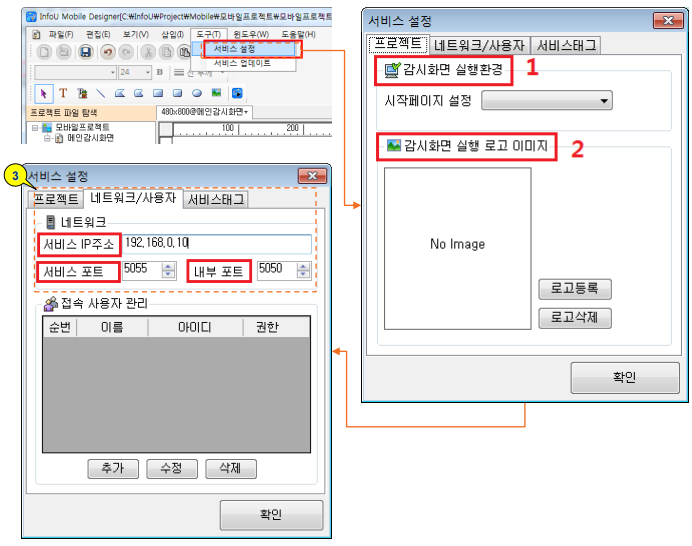The image size is (692, 546).
Task: Select the curved polygon shape tool
Action: point(139,93)
